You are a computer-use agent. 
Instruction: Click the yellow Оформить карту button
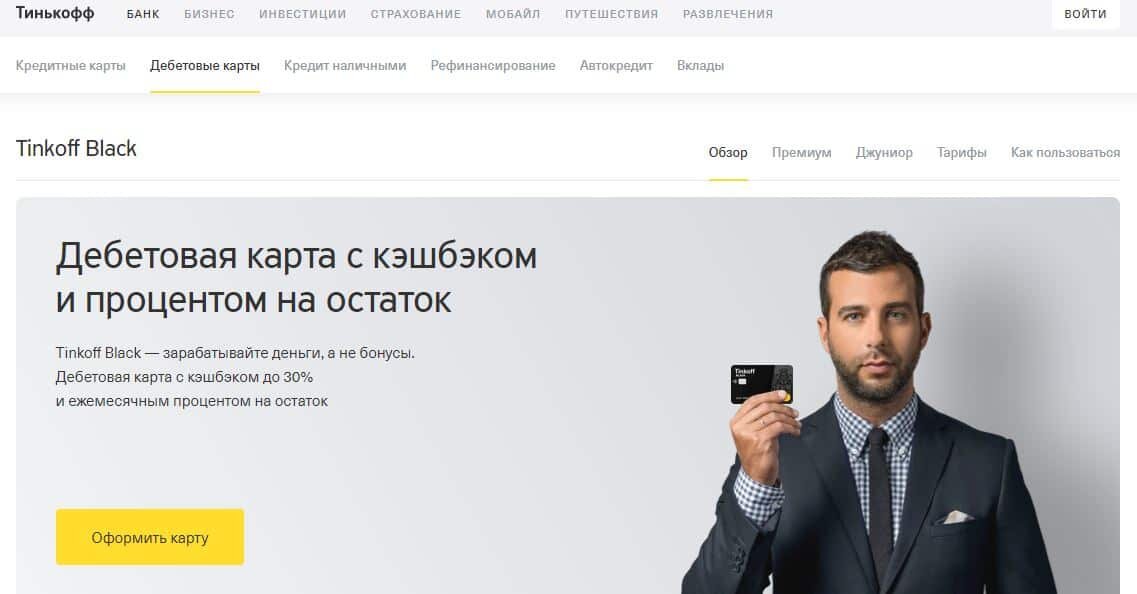(x=150, y=537)
